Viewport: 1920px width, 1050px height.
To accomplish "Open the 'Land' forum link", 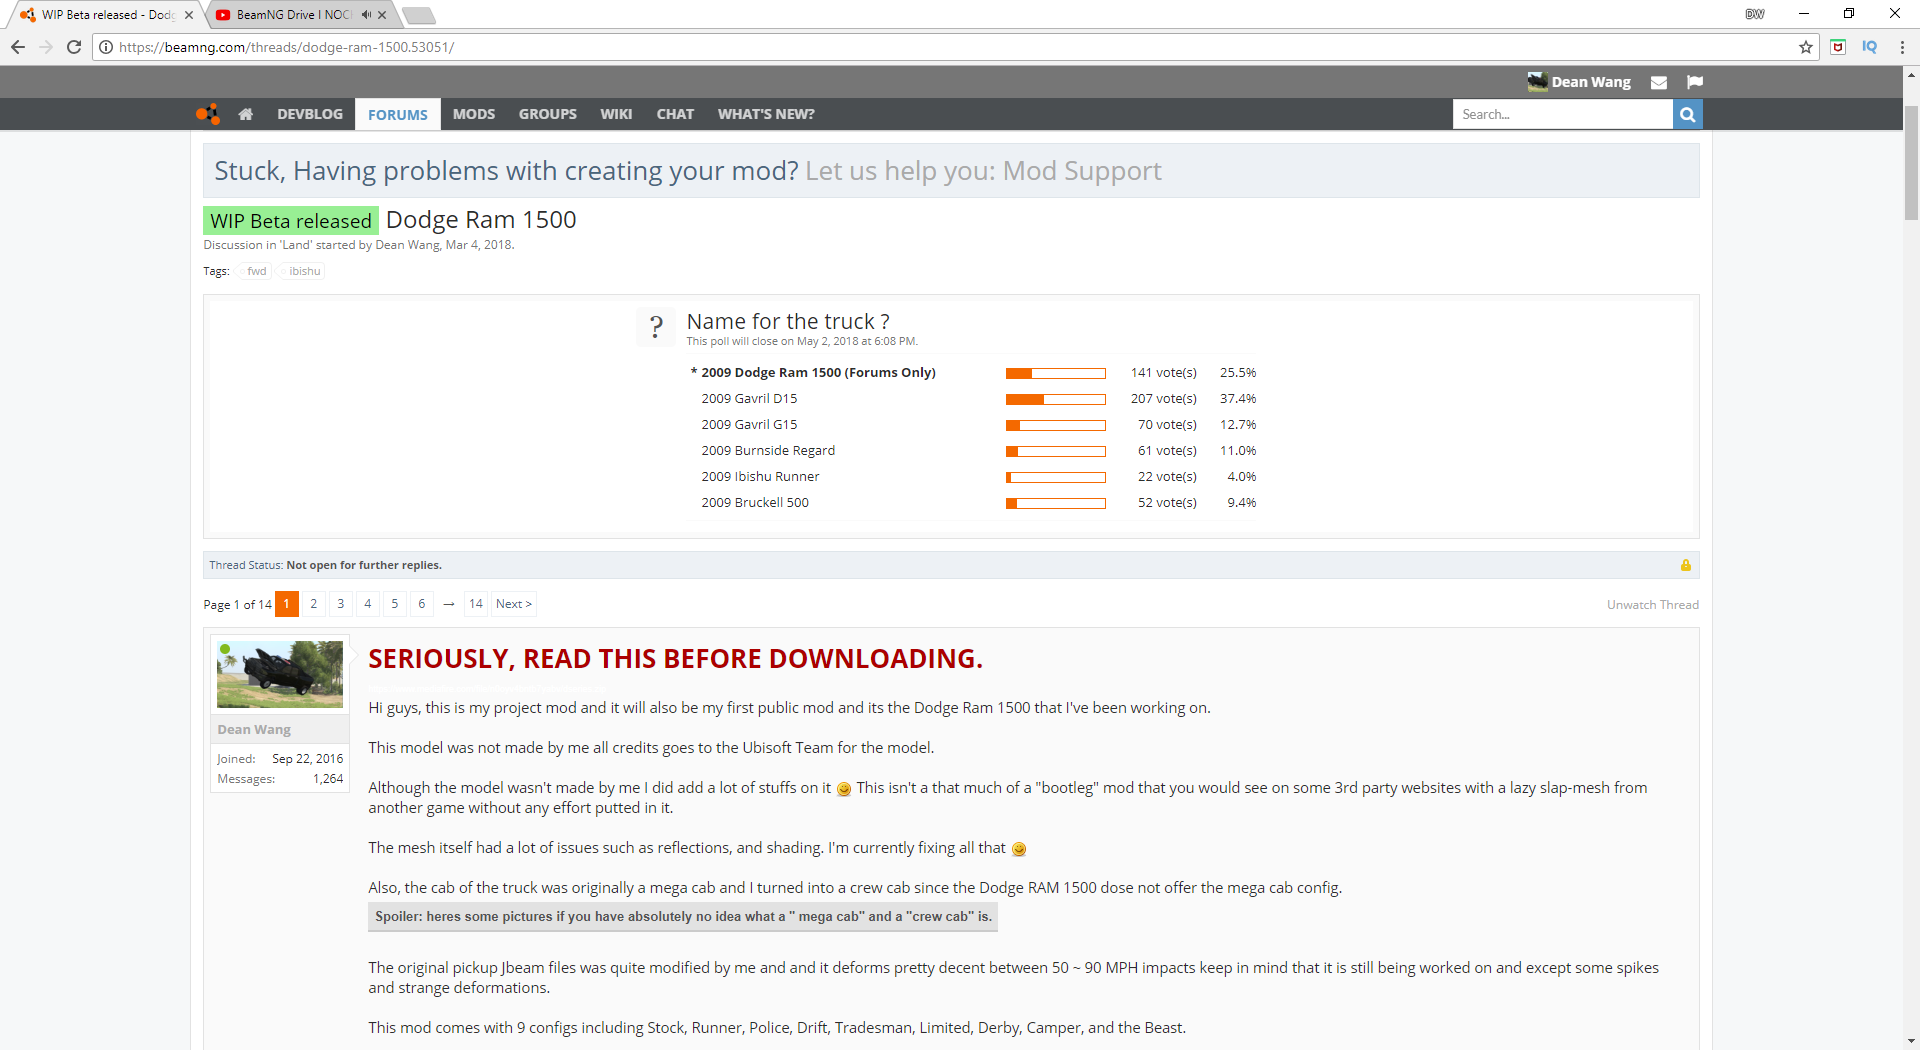I will click(x=296, y=245).
